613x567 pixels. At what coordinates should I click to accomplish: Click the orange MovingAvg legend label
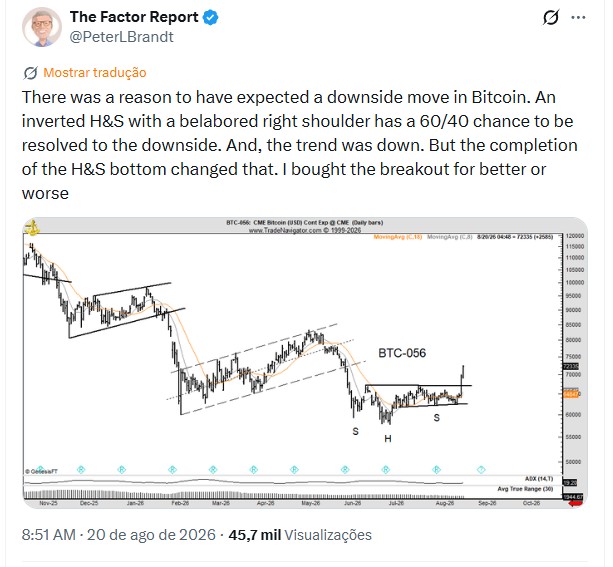tap(398, 237)
